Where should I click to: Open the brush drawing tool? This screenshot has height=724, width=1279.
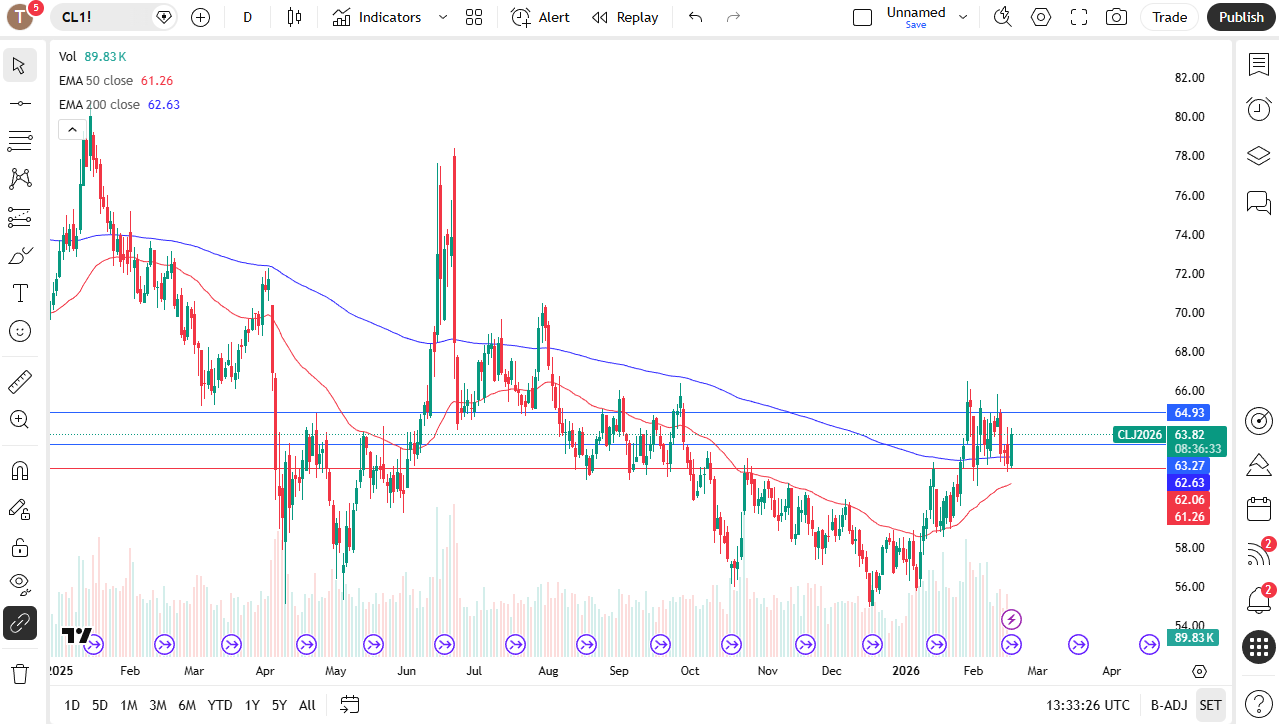coord(19,255)
